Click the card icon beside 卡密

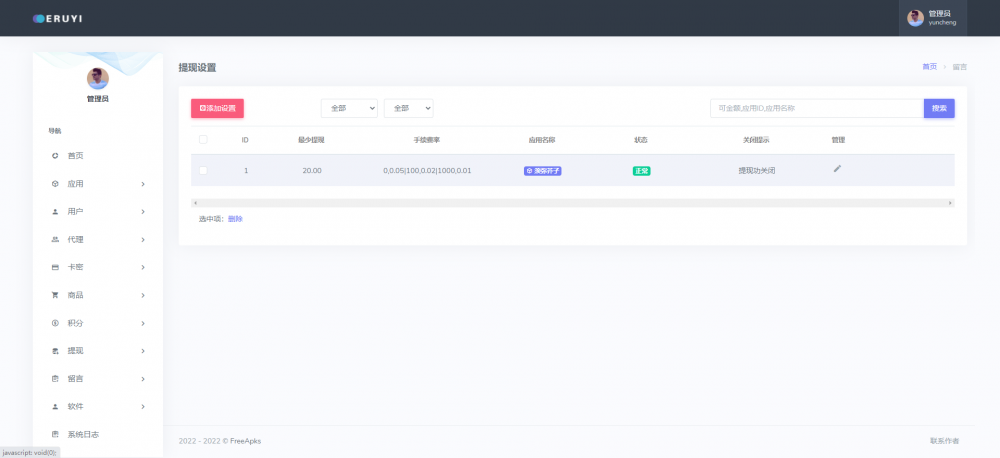tap(55, 267)
